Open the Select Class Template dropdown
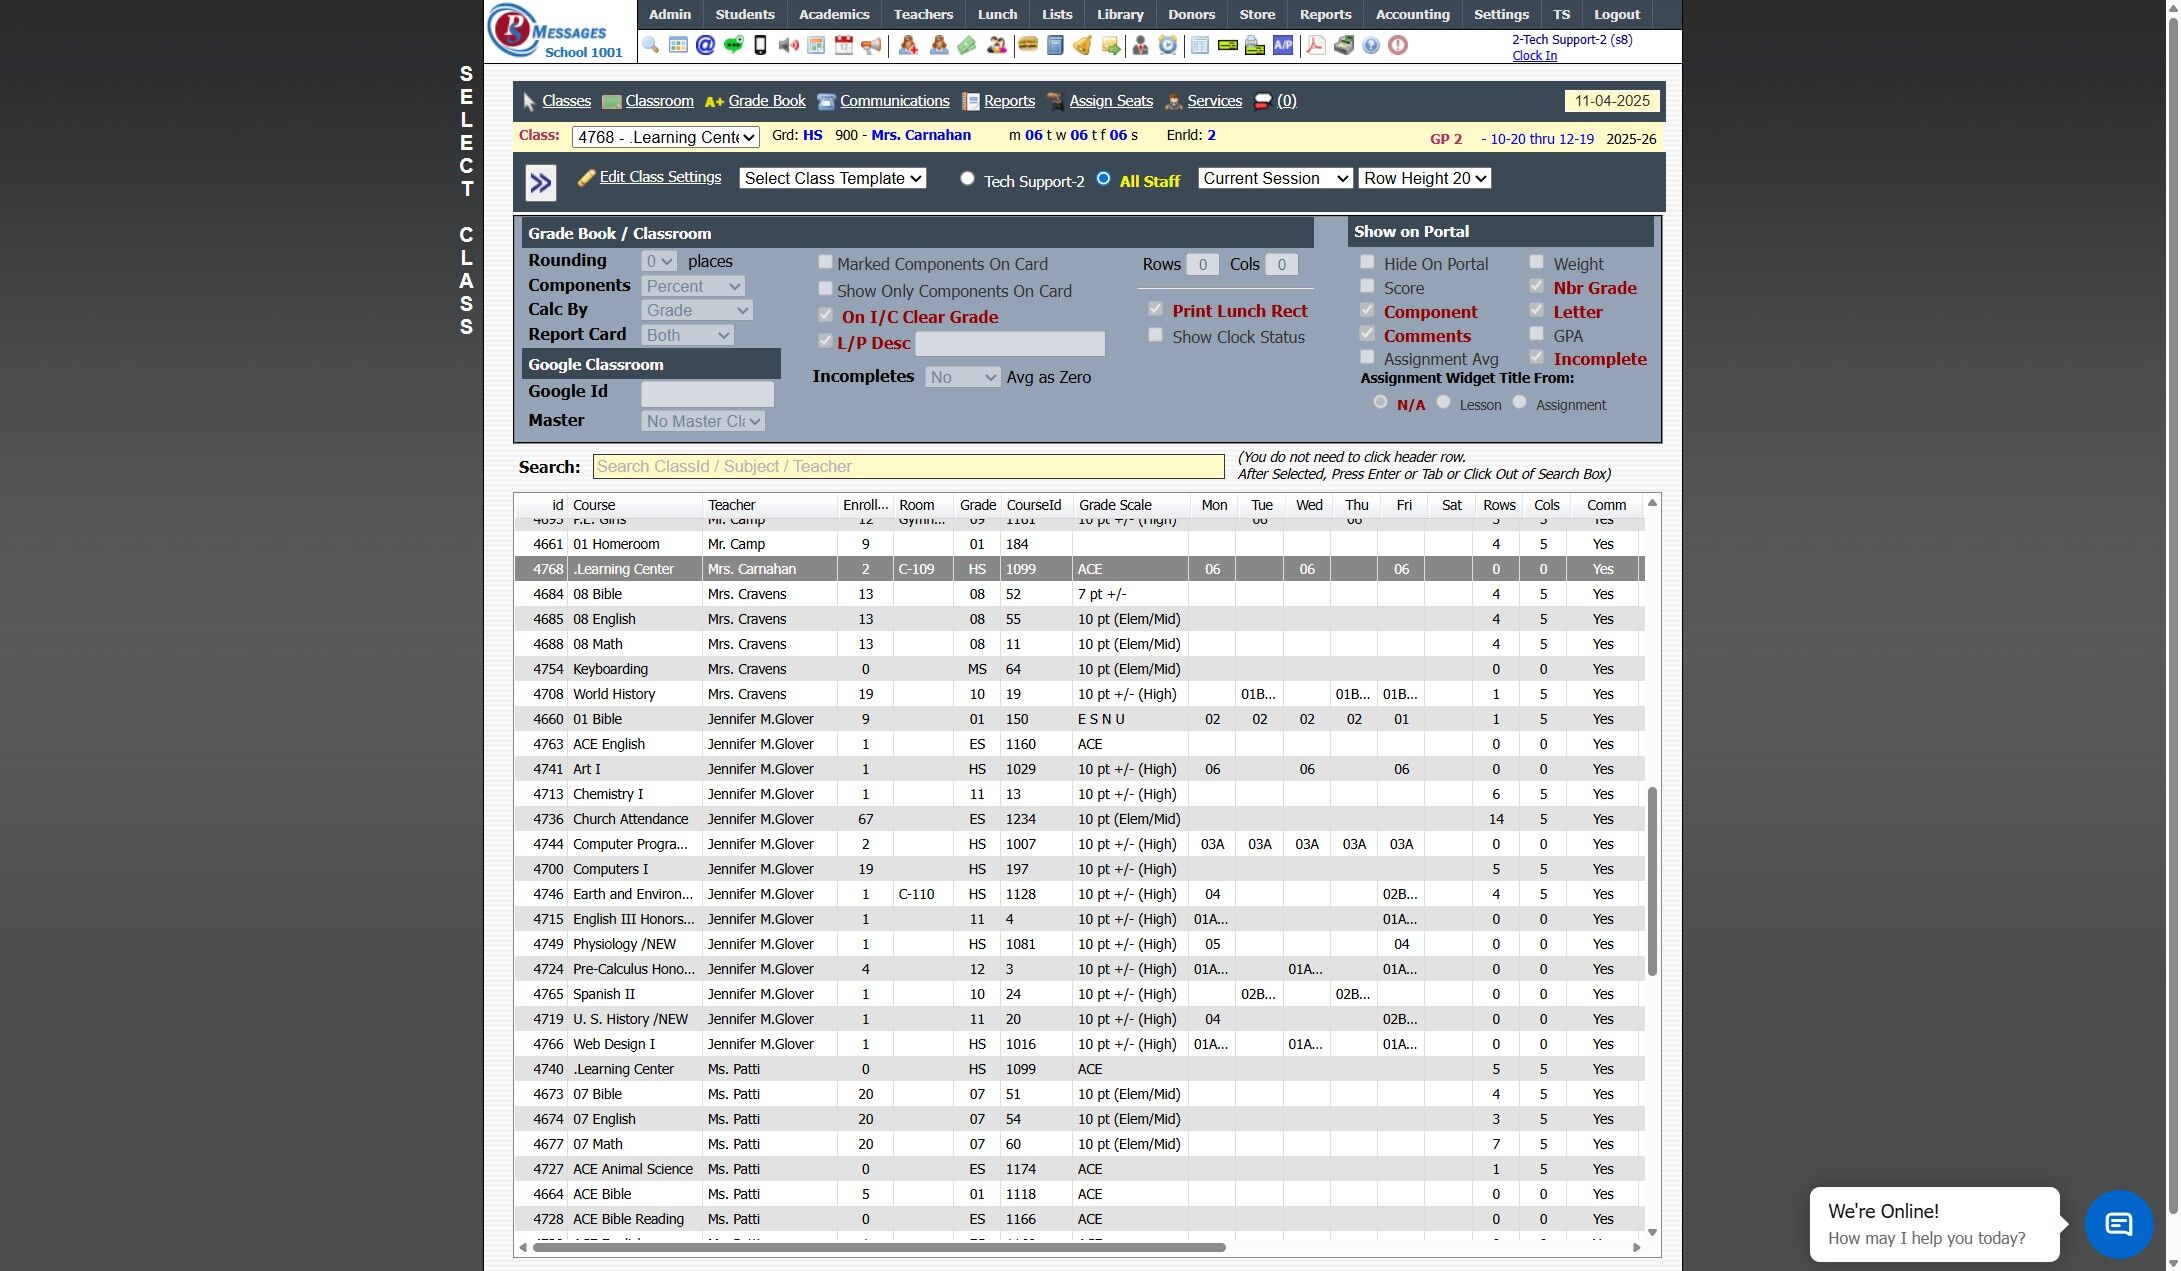This screenshot has width=2181, height=1271. pyautogui.click(x=832, y=179)
